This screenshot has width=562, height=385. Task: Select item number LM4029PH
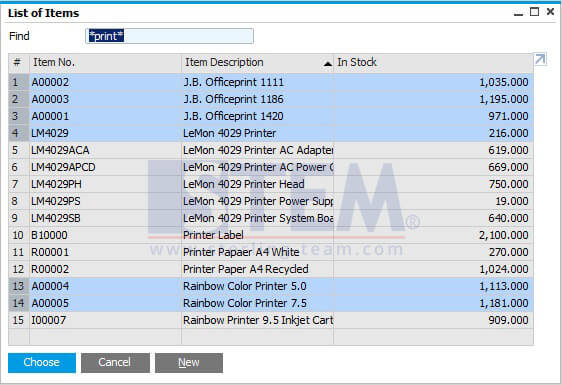(x=57, y=184)
